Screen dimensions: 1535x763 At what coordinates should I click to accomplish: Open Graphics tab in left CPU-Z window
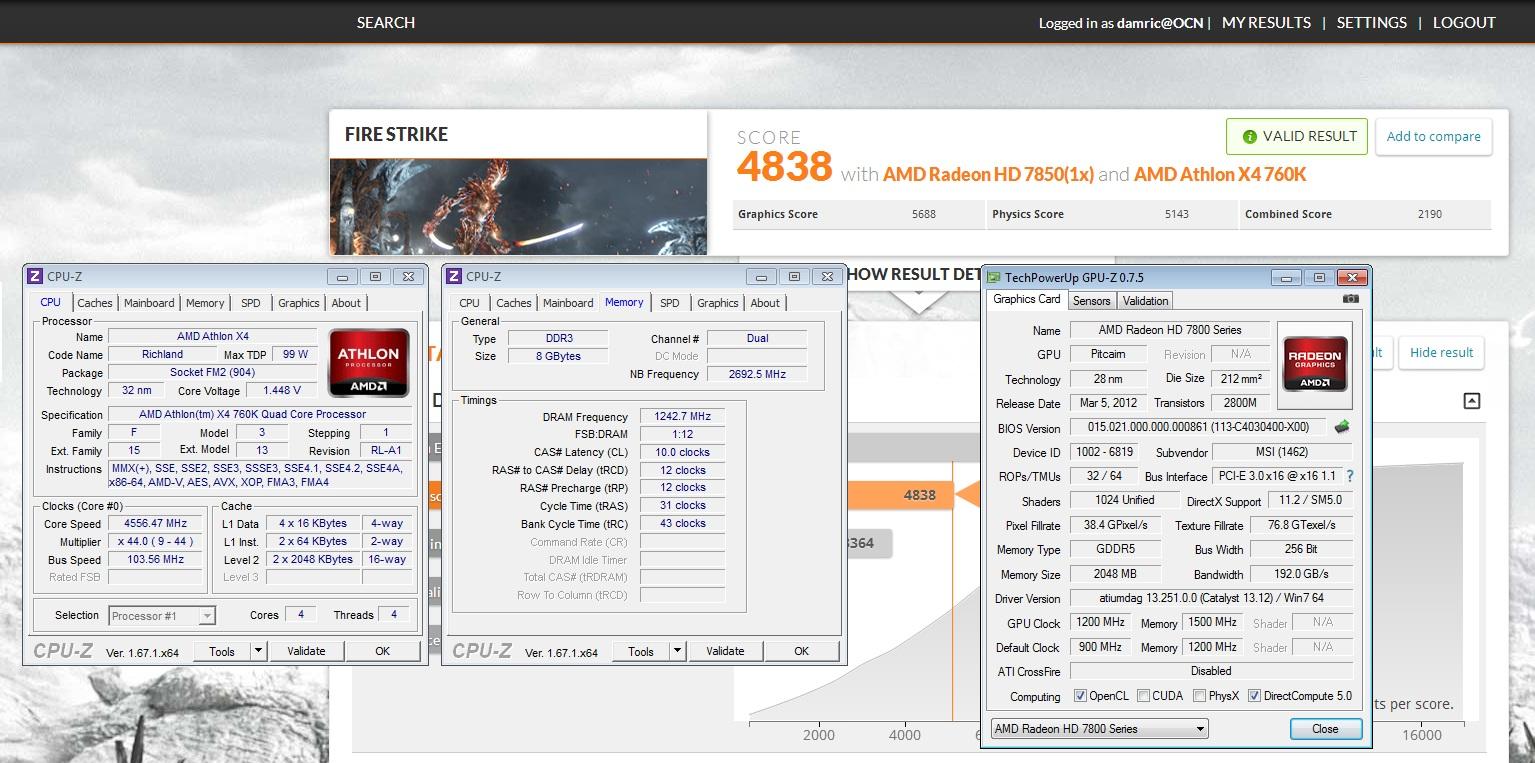coord(299,303)
